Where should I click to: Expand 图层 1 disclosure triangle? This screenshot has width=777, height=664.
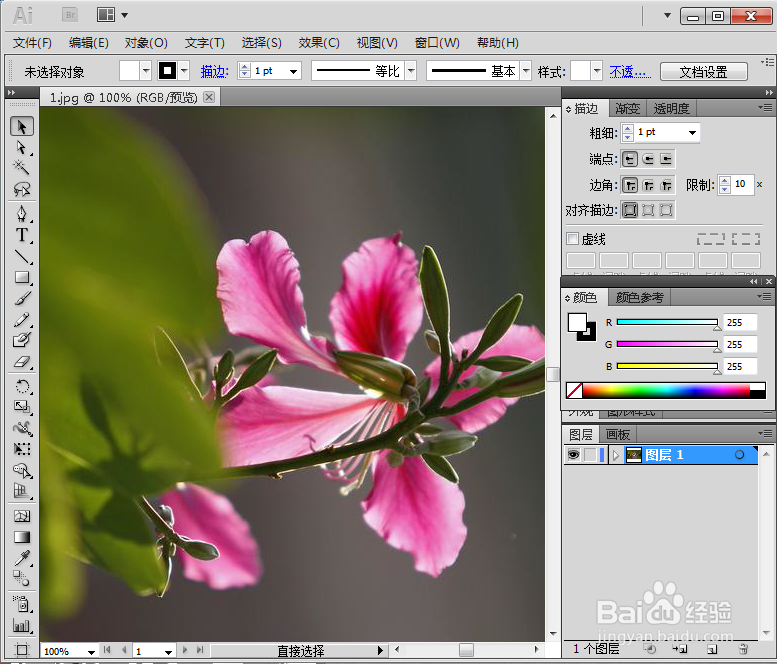pyautogui.click(x=615, y=455)
